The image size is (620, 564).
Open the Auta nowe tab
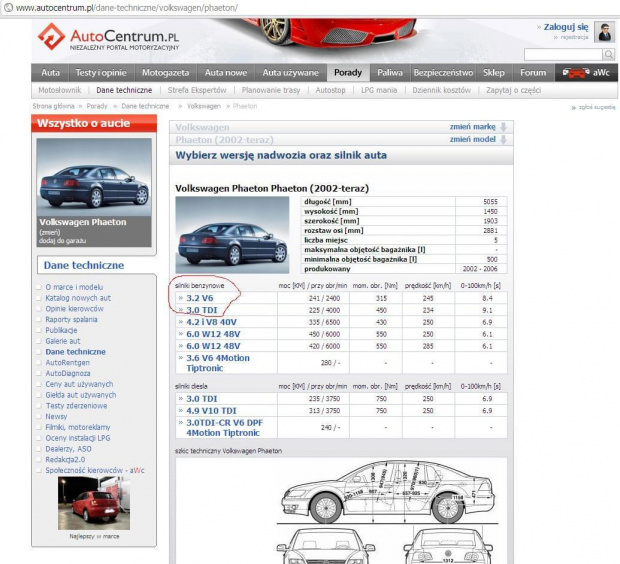(x=226, y=73)
